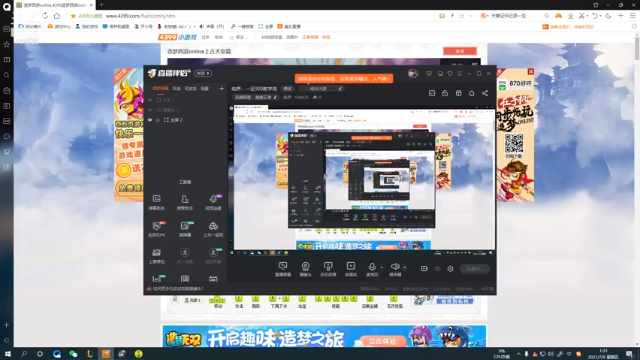Close right-side ad on 4399 page

point(531,72)
